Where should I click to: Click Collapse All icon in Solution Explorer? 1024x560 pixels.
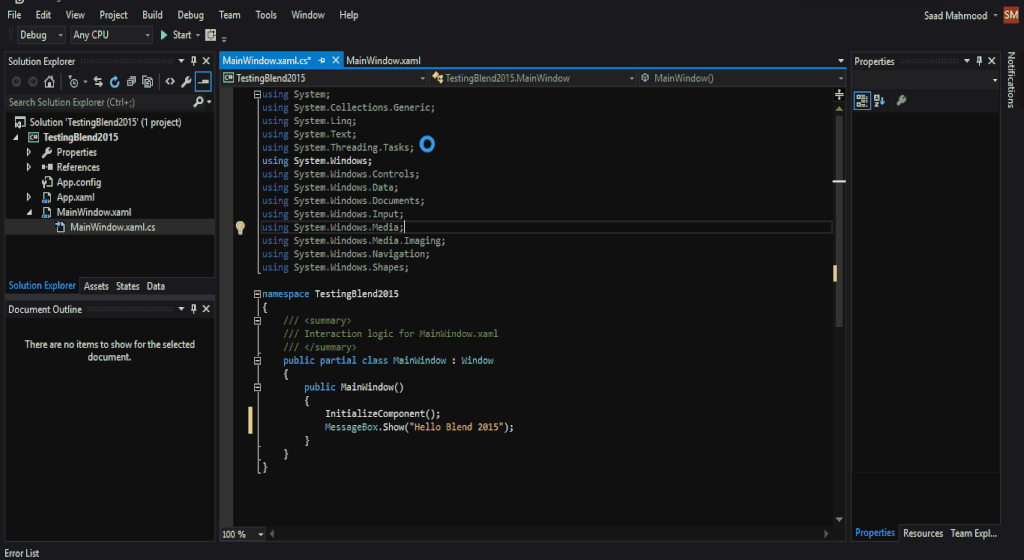[x=131, y=82]
